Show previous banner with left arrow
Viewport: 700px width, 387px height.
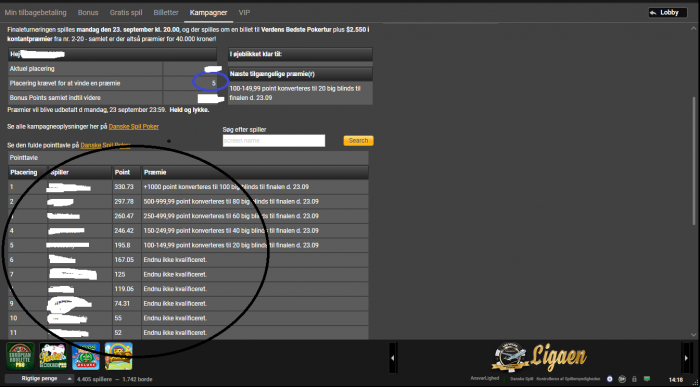(x=393, y=358)
